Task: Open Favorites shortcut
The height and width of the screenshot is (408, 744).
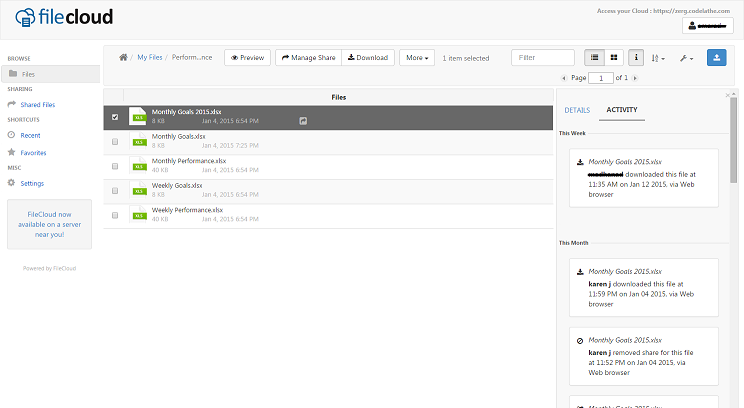Action: point(33,153)
